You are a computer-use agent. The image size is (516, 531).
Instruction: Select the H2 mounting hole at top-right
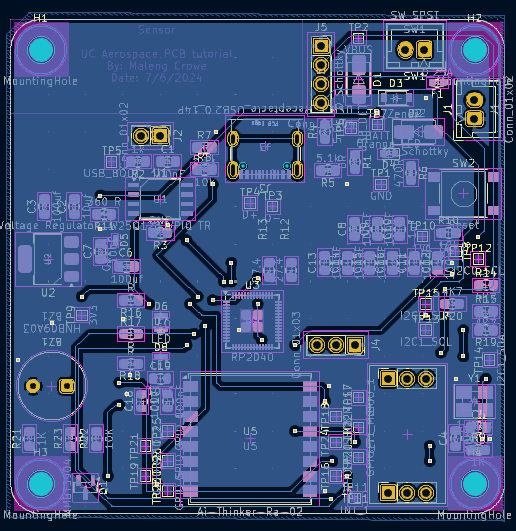click(x=475, y=50)
